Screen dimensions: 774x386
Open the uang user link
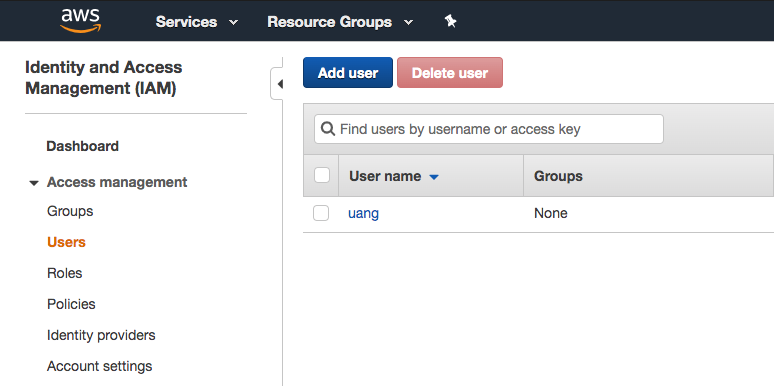coord(363,214)
